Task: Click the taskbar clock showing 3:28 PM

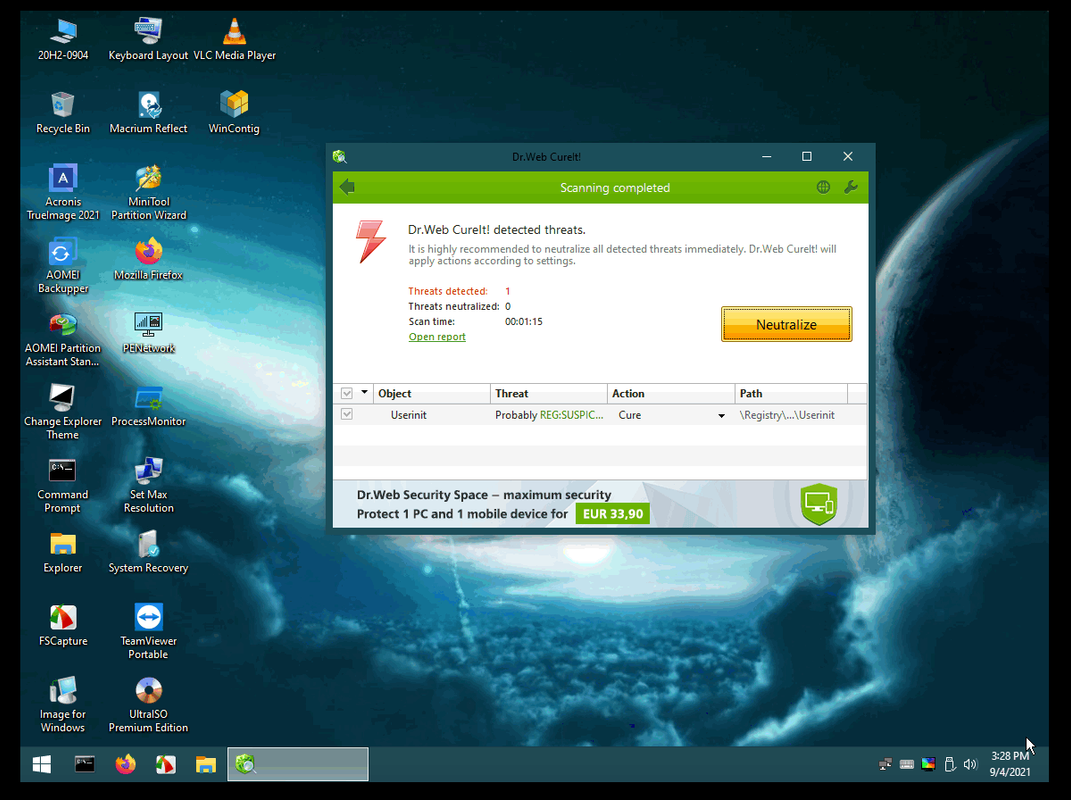Action: [x=1010, y=764]
